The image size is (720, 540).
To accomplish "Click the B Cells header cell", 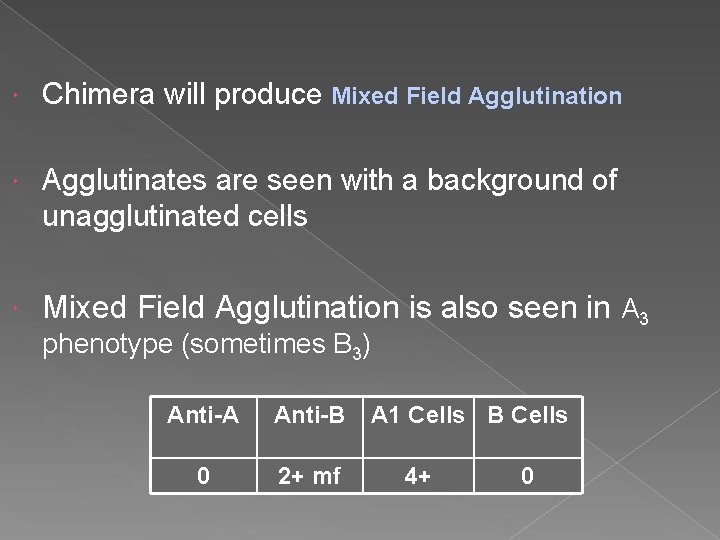I will (528, 427).
